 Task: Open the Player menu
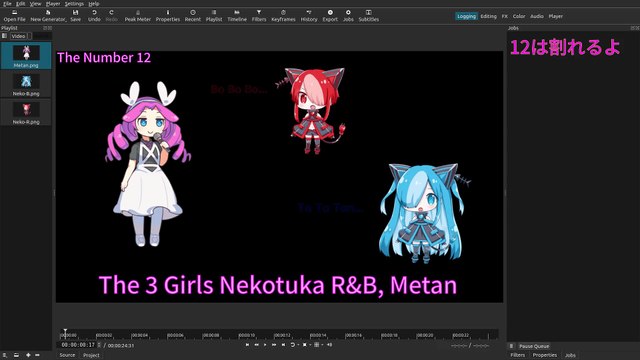pos(53,3)
